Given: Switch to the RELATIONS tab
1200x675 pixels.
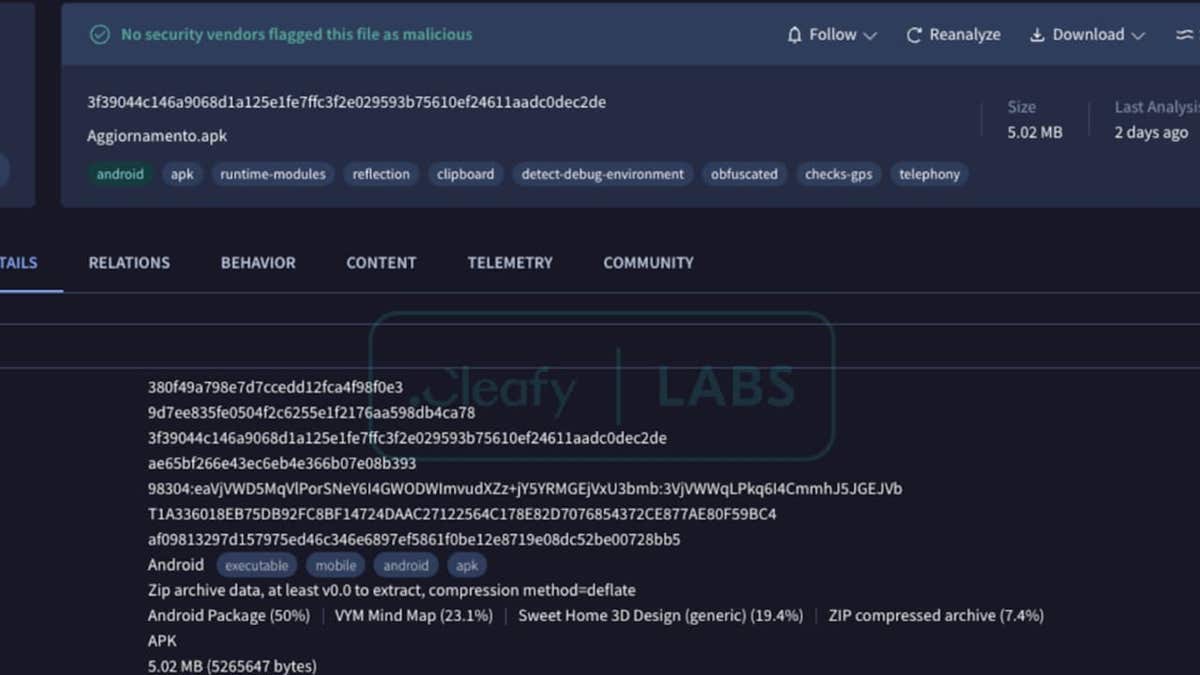Looking at the screenshot, I should 129,263.
